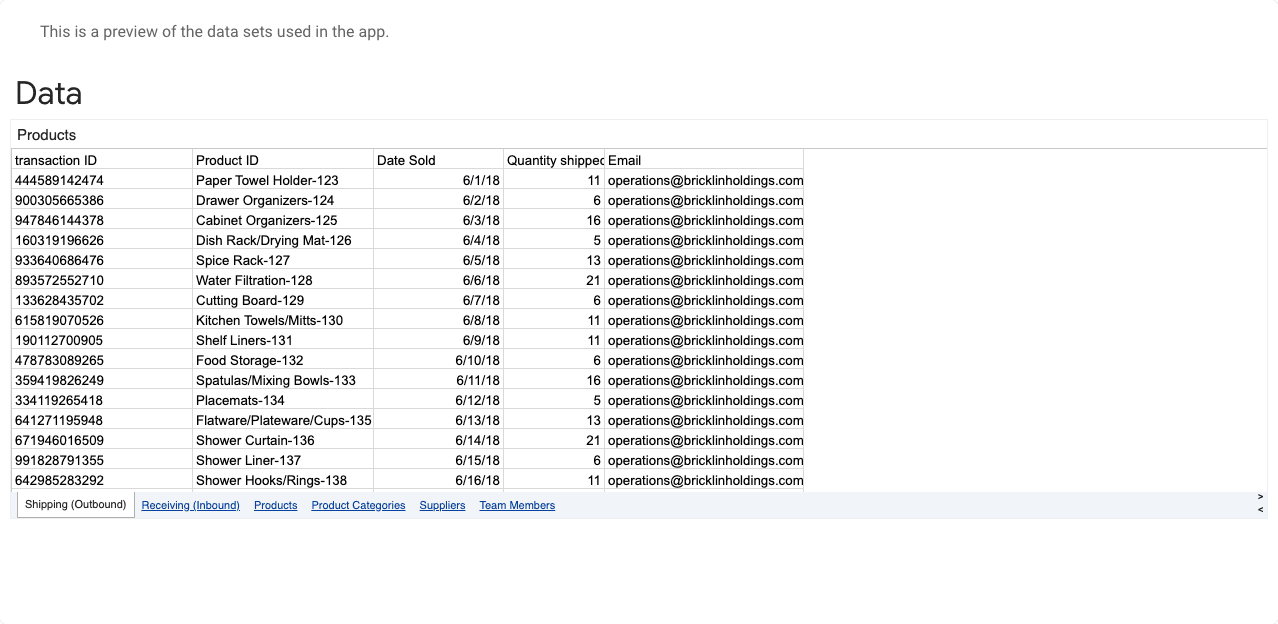Click transaction ID 444589142474
This screenshot has height=624, width=1278.
(102, 180)
